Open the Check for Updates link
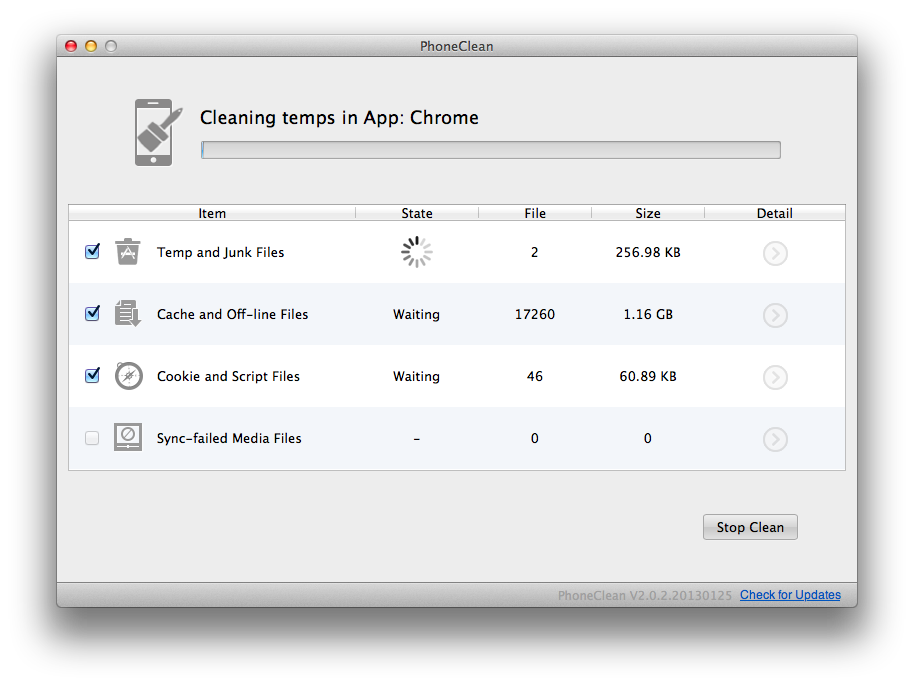The height and width of the screenshot is (686, 914). [790, 594]
